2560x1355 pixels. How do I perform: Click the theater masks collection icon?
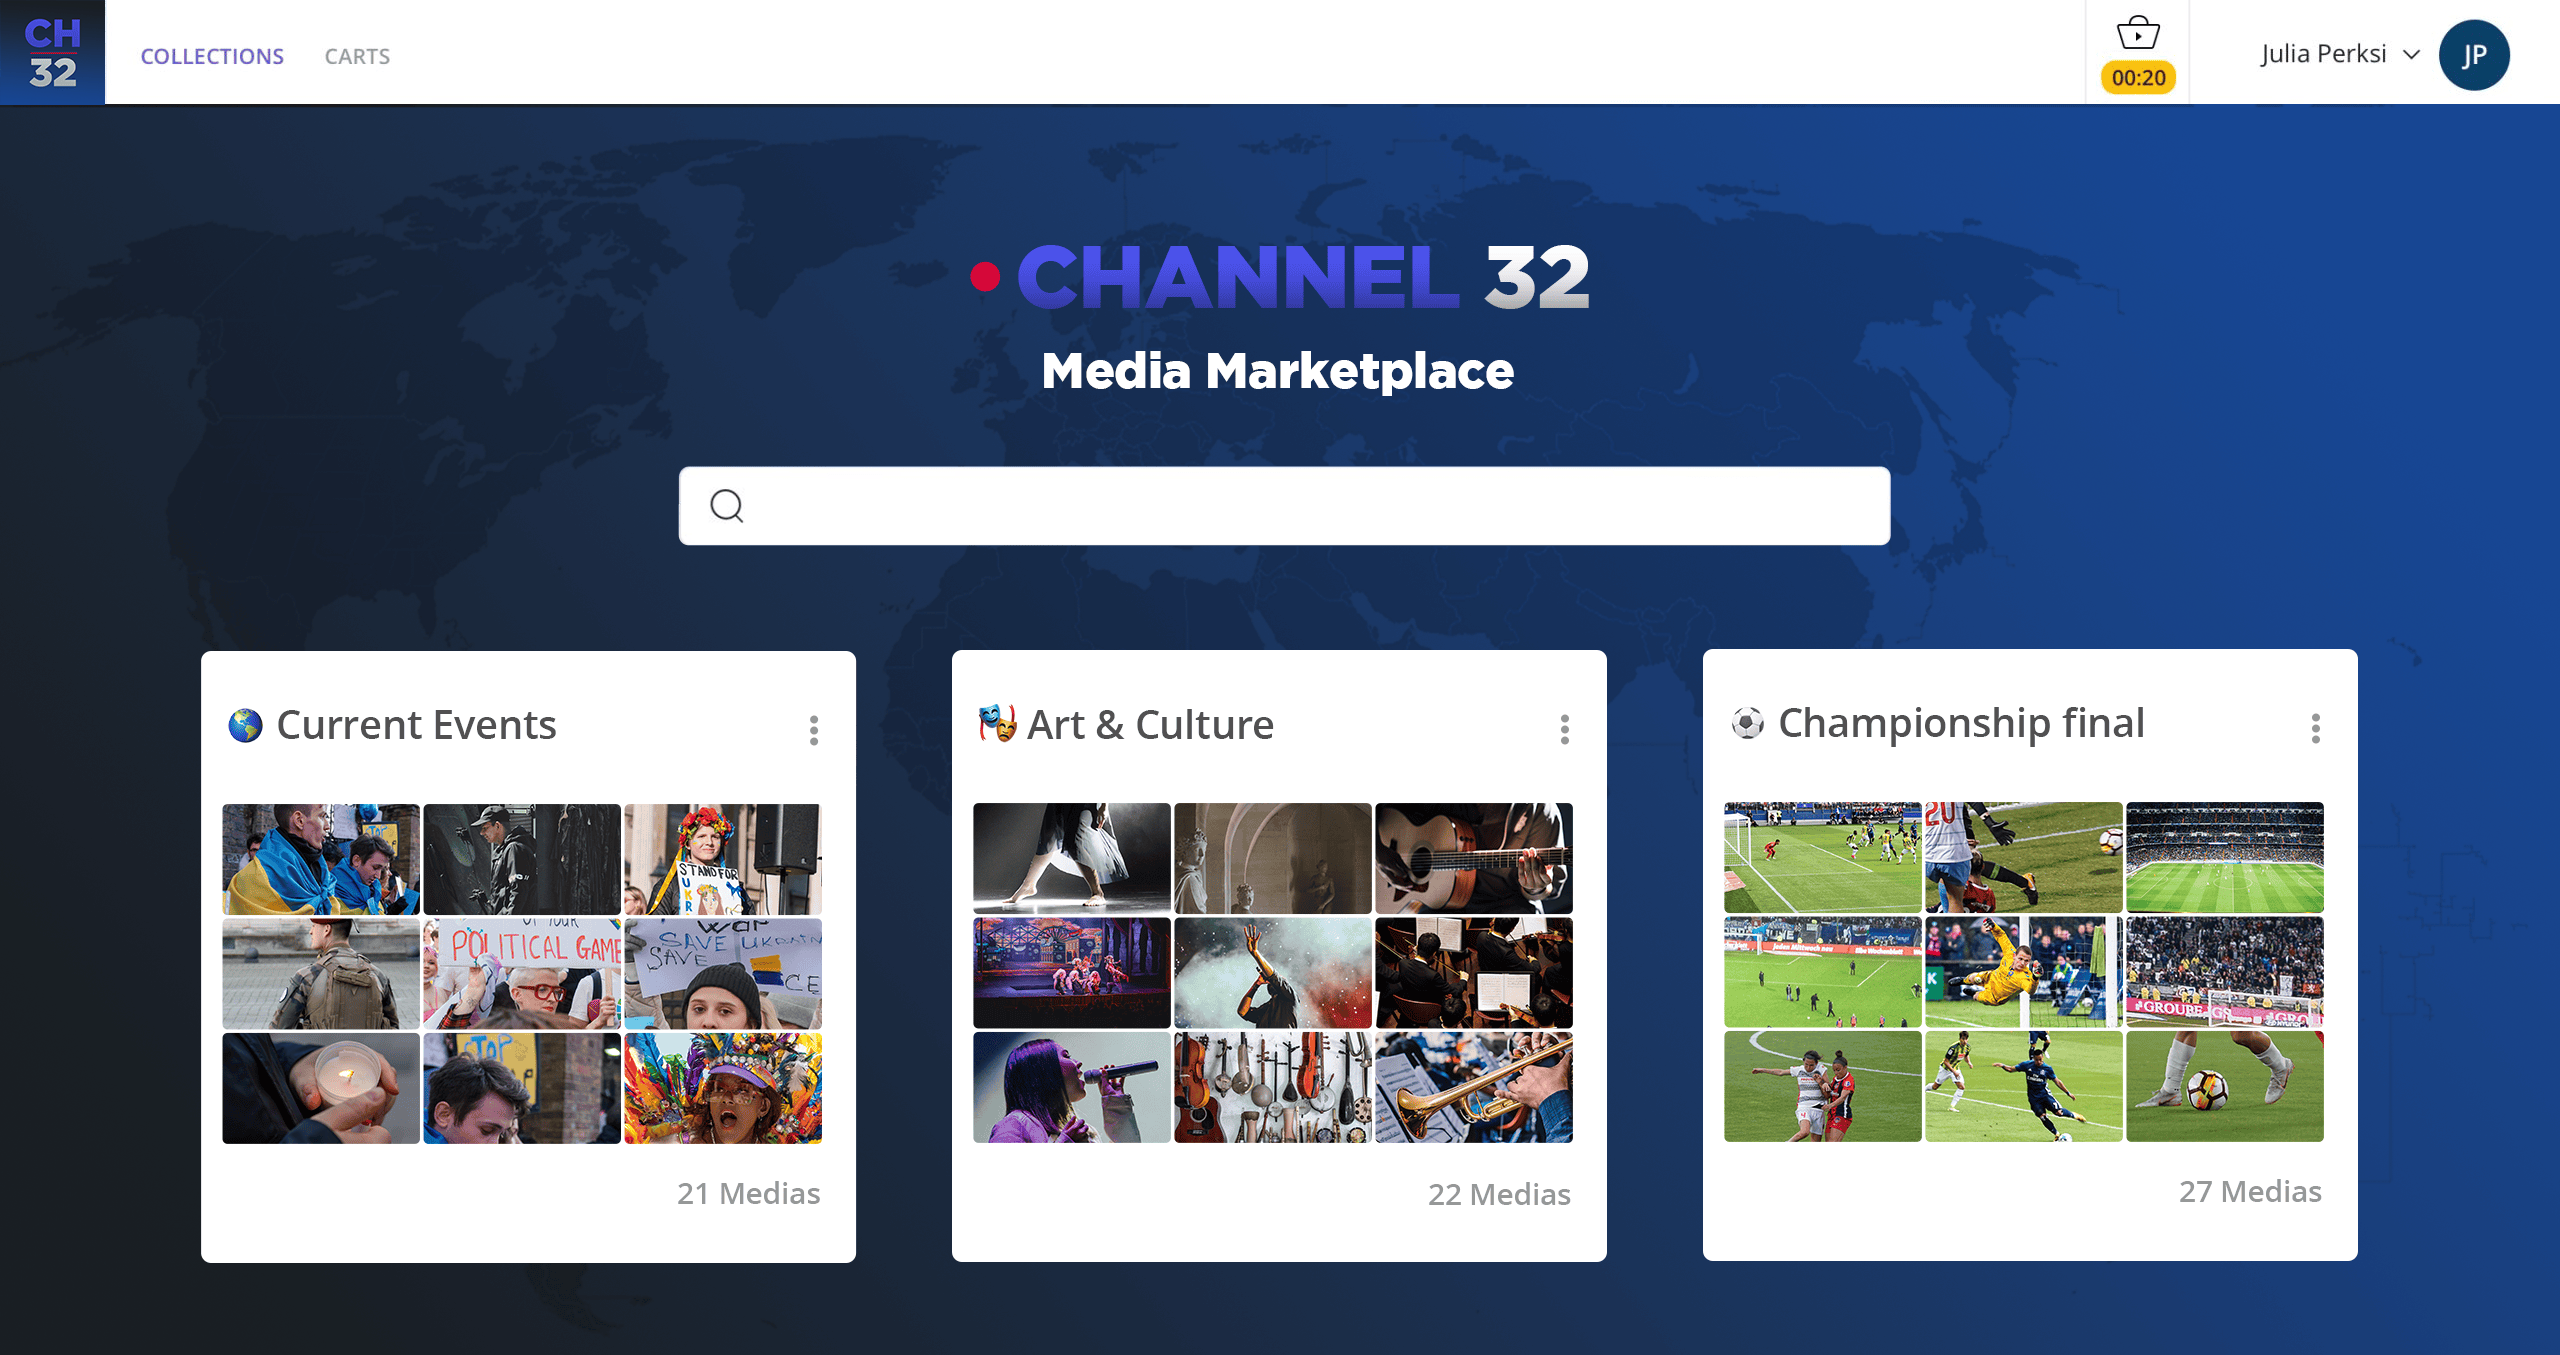click(997, 723)
